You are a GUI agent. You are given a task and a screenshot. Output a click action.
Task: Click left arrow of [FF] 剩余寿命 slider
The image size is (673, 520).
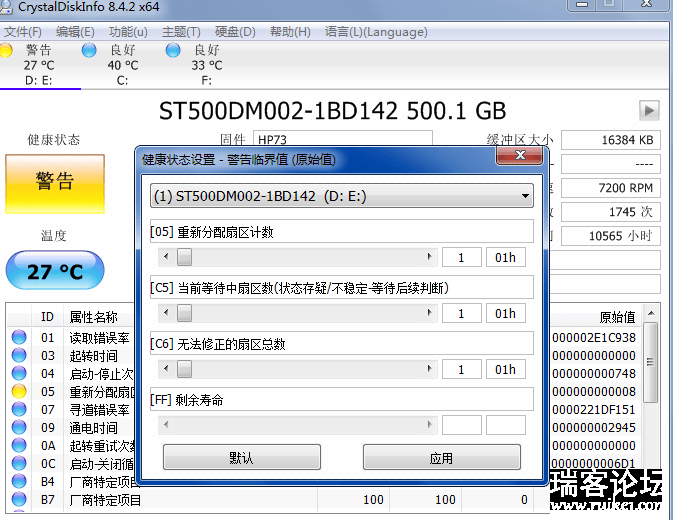pyautogui.click(x=166, y=425)
